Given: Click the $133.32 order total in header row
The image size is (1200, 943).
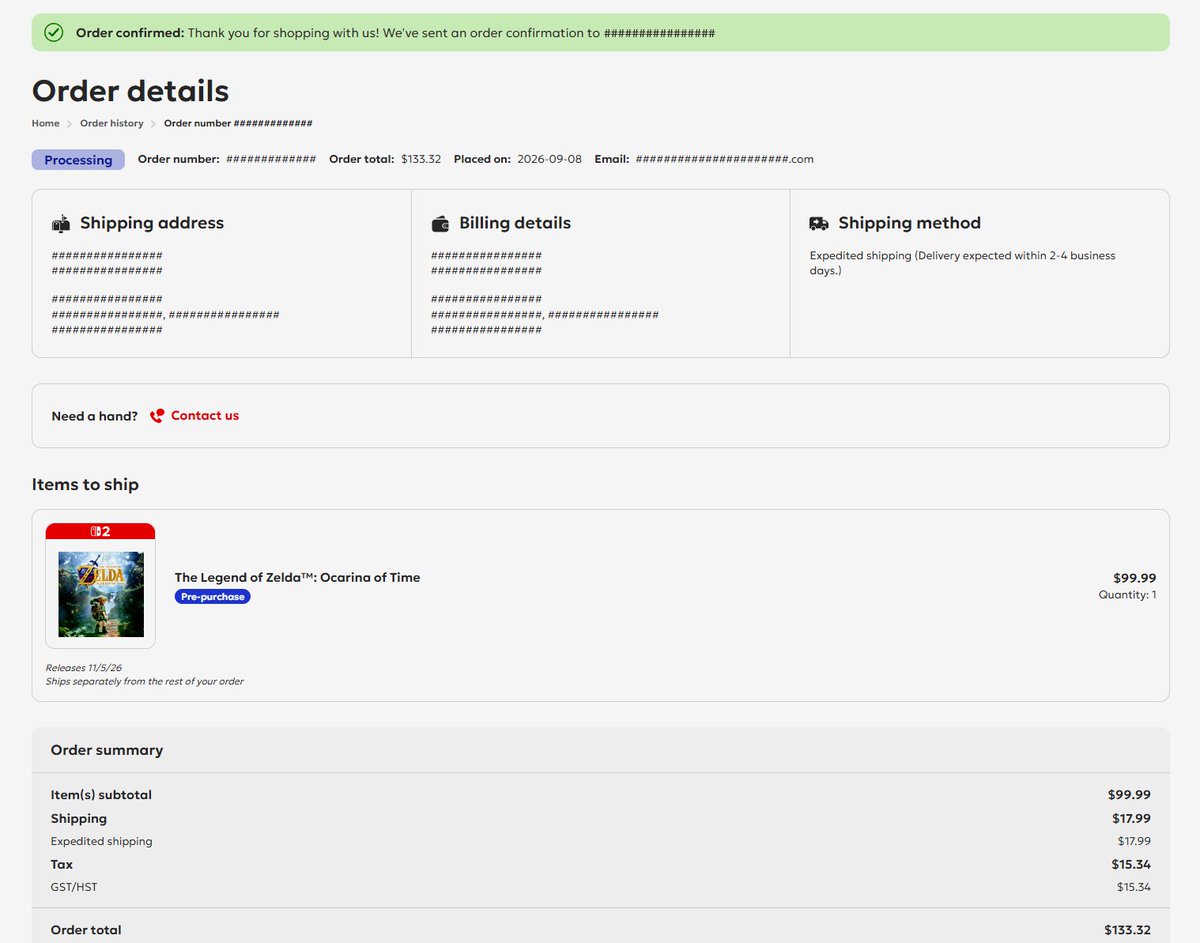Looking at the screenshot, I should click(x=421, y=159).
